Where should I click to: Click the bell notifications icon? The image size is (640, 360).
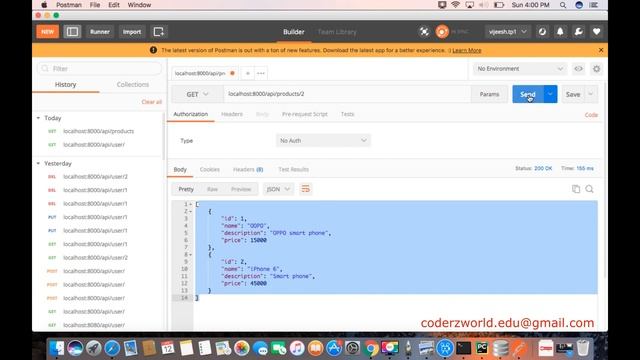tap(560, 31)
